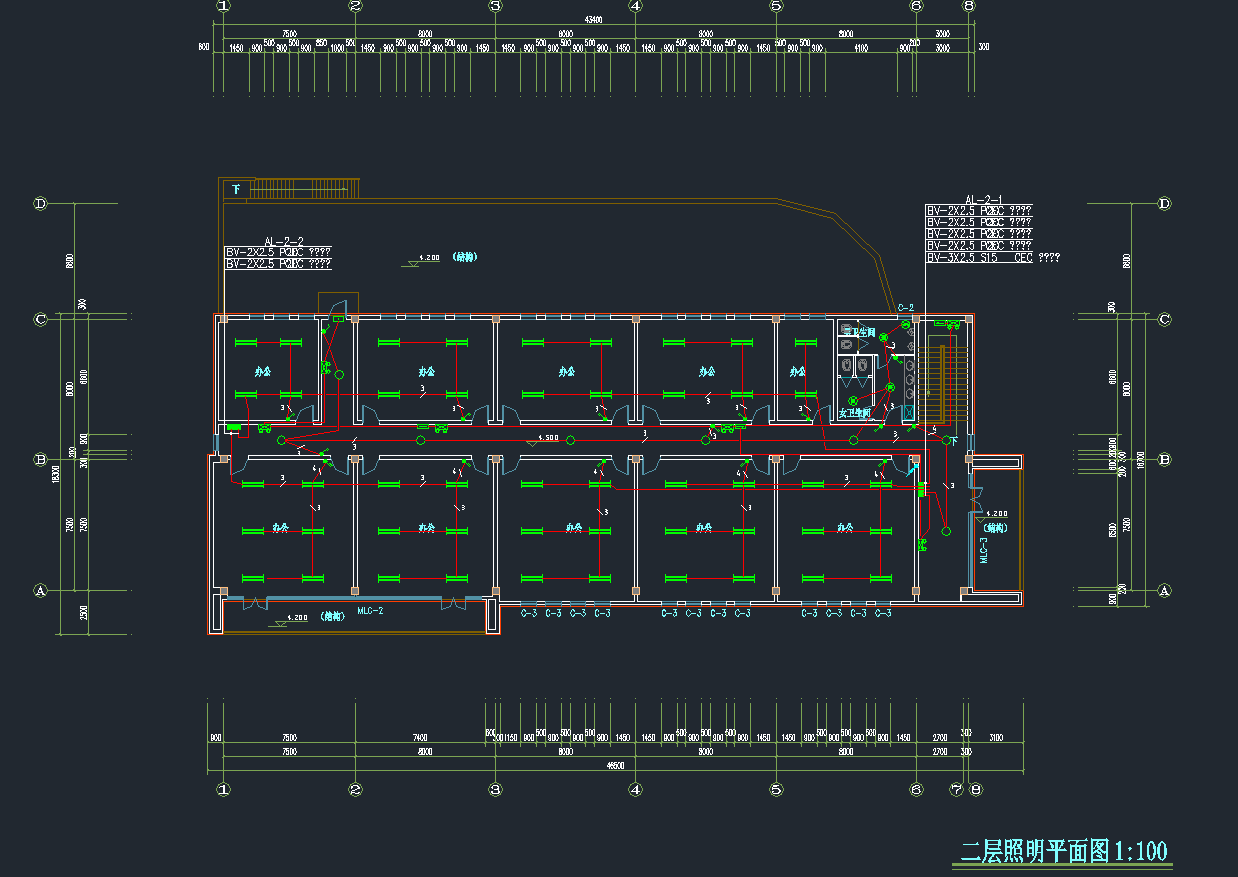Screen dimensions: 1238x877
Task: Click the 43400 overall dimension at top
Action: [593, 20]
